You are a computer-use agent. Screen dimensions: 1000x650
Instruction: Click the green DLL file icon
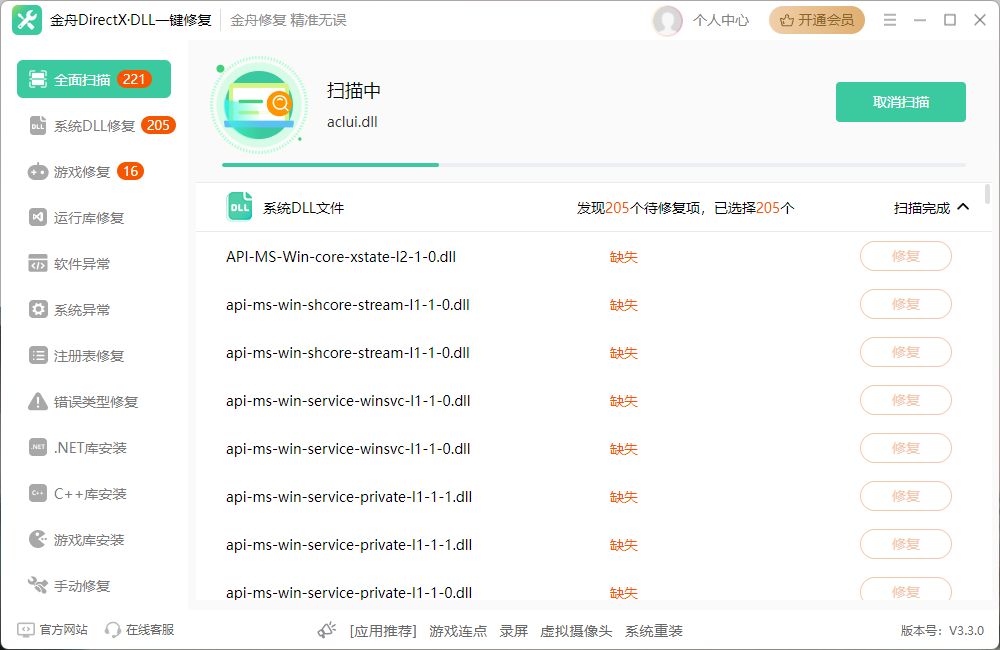[x=239, y=207]
